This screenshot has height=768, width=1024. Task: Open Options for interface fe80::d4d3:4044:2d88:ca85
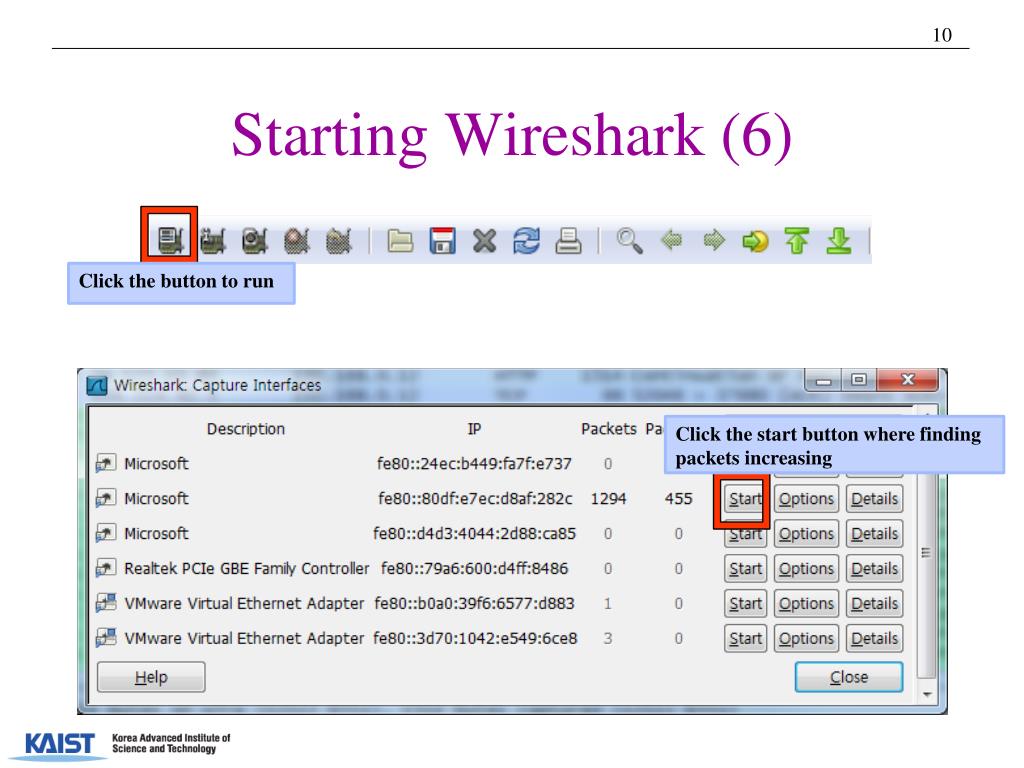pos(807,534)
